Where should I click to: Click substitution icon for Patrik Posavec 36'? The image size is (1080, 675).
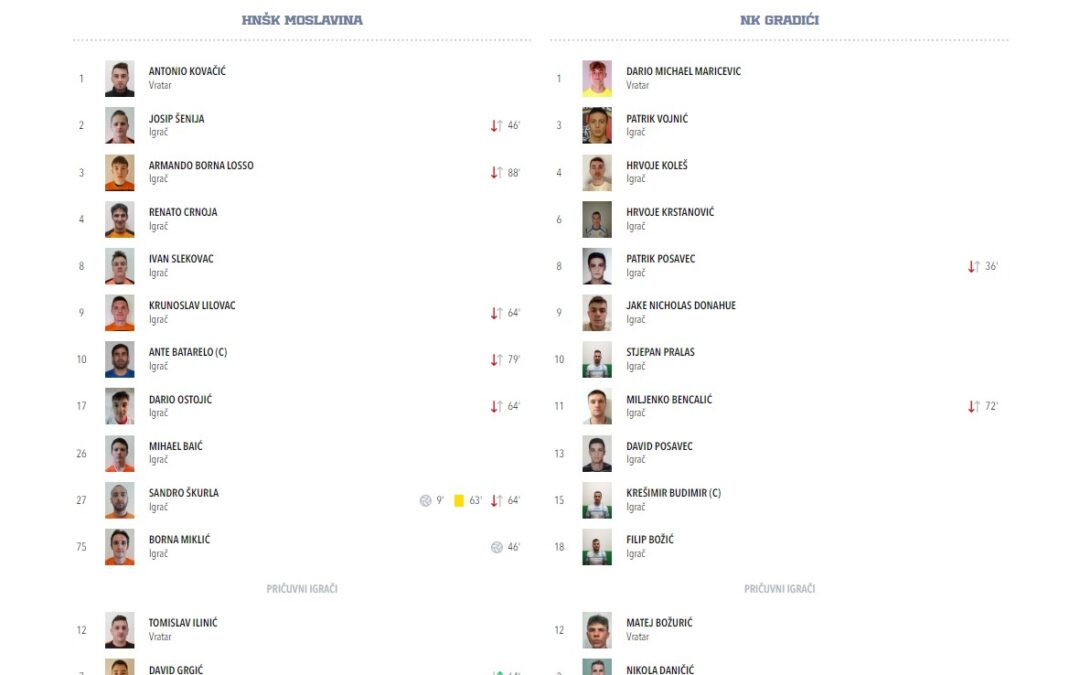[x=974, y=267]
